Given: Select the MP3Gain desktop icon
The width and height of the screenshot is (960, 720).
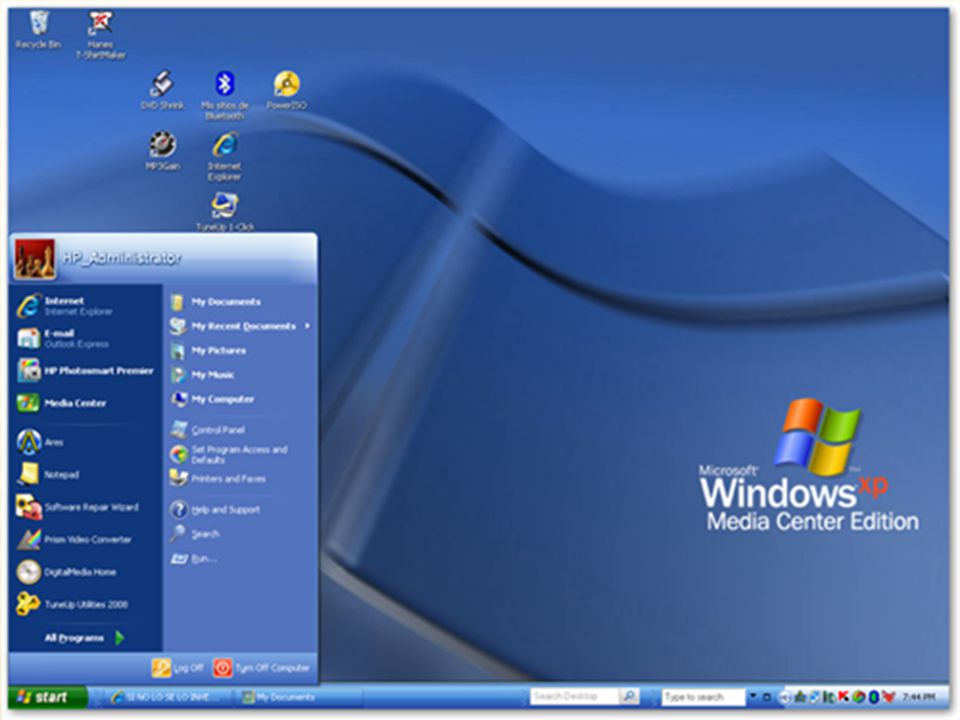Looking at the screenshot, I should click(x=162, y=151).
